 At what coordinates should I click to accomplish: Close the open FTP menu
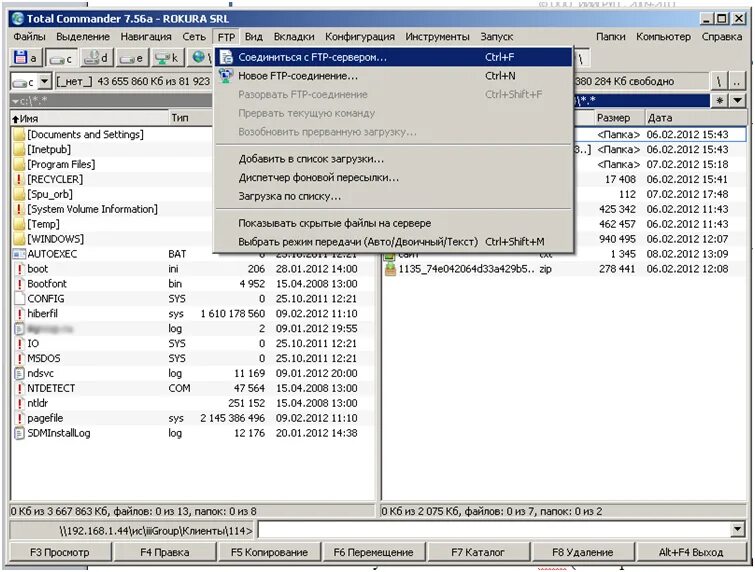click(x=226, y=37)
